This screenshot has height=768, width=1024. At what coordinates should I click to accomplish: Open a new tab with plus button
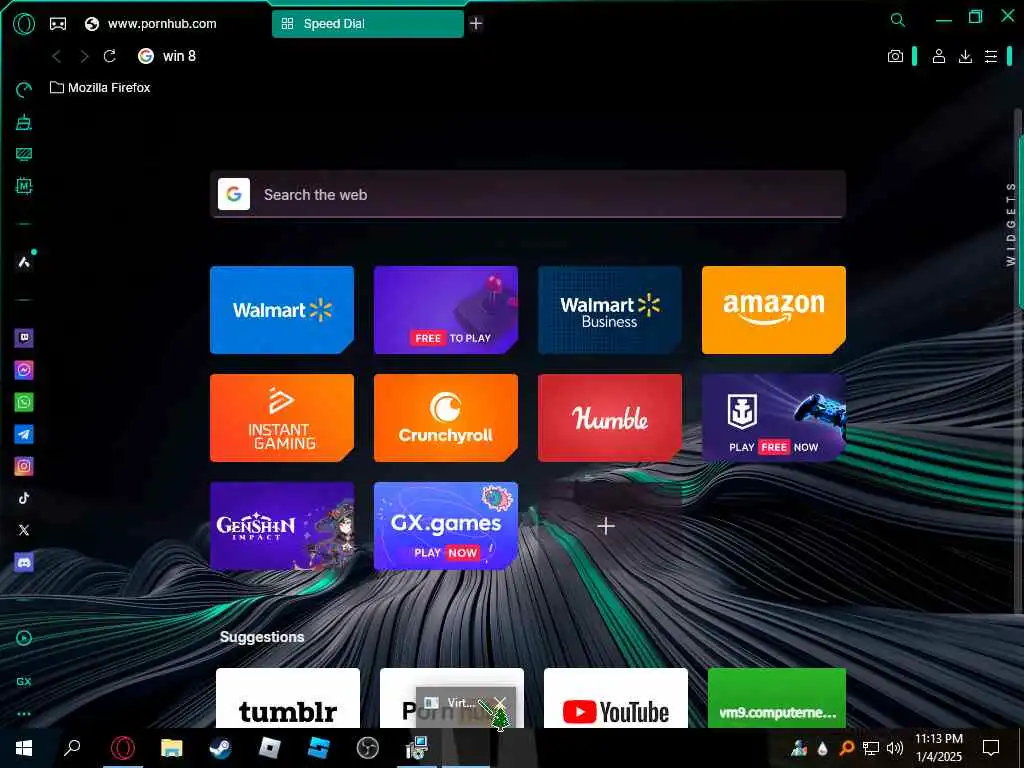(x=476, y=24)
